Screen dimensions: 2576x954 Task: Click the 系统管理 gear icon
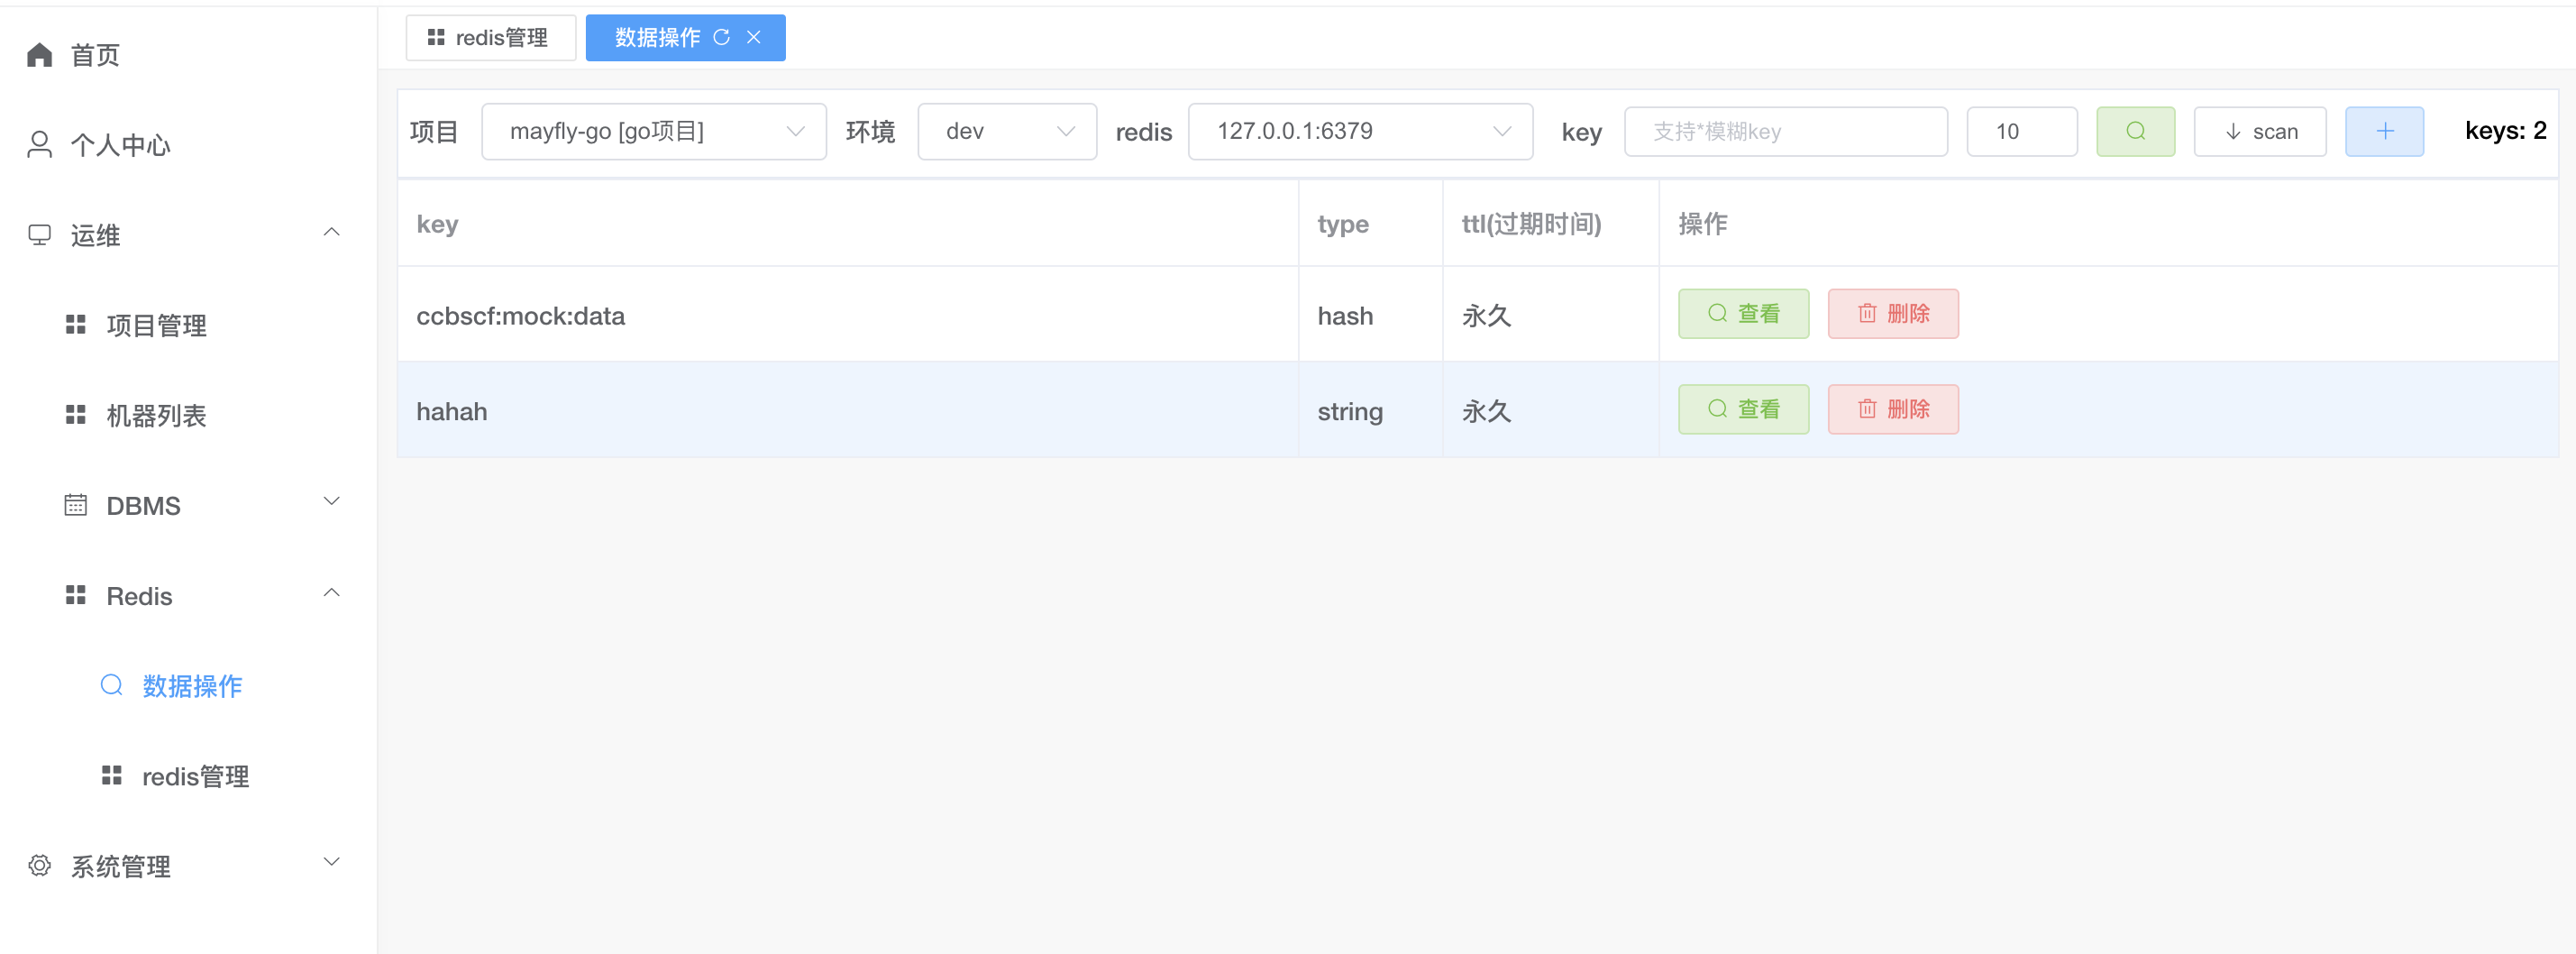pyautogui.click(x=39, y=865)
